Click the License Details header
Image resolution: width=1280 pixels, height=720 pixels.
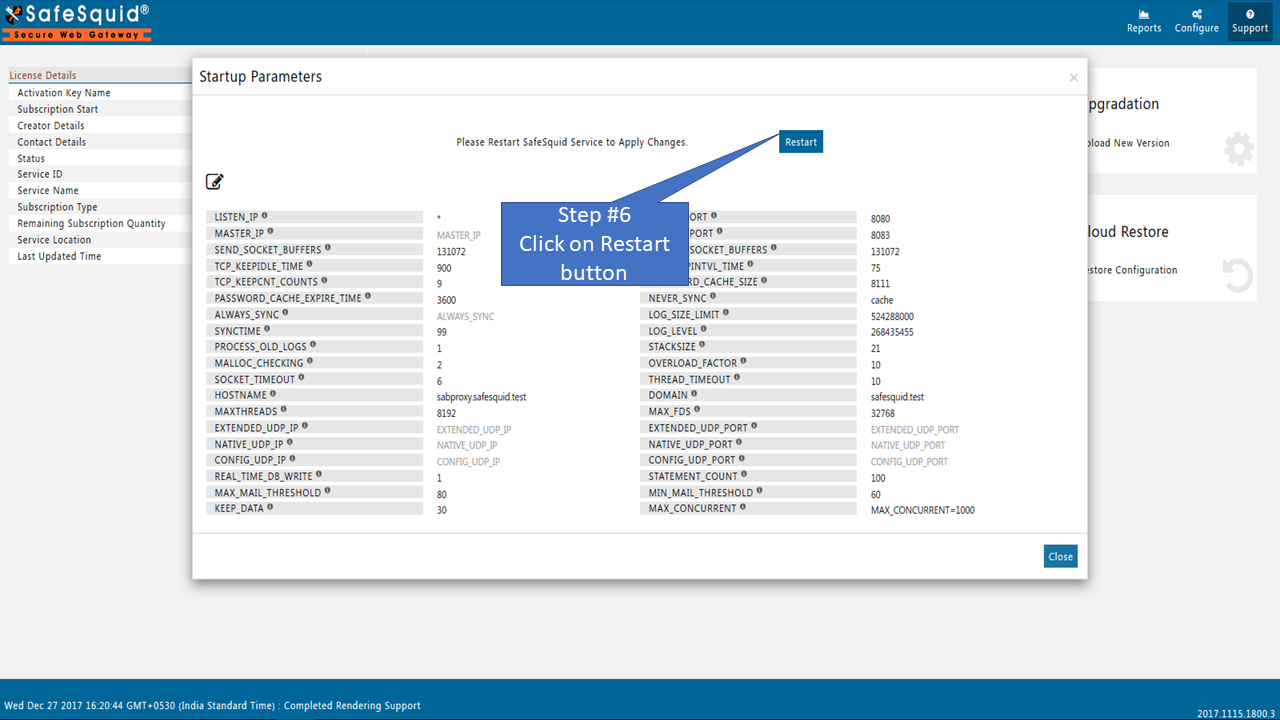tap(43, 75)
